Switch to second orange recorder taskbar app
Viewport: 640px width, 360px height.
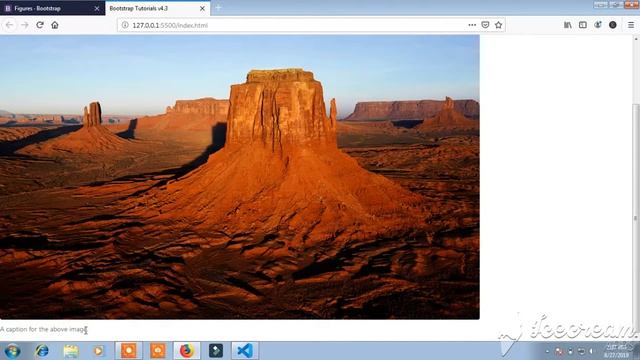point(158,351)
